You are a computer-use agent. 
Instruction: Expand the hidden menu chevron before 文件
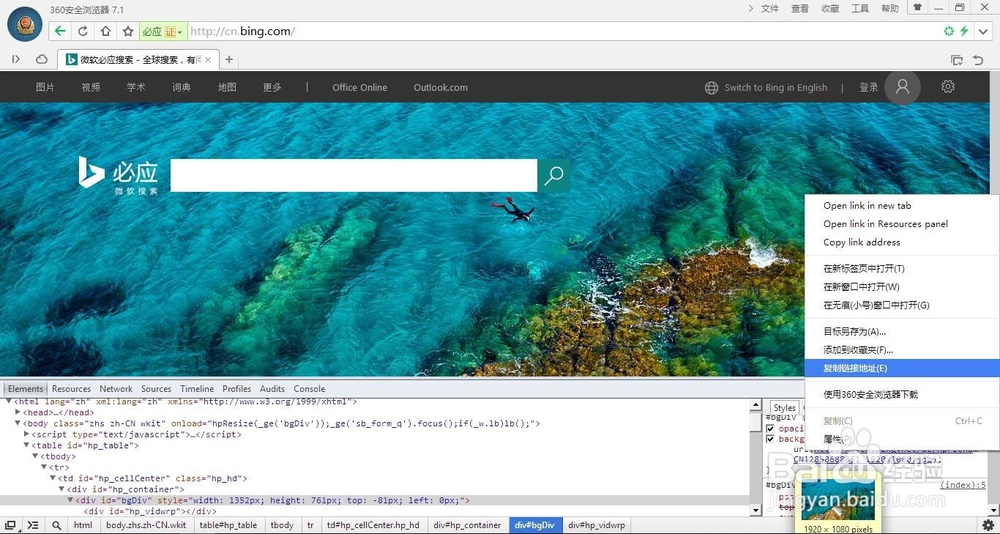[751, 8]
